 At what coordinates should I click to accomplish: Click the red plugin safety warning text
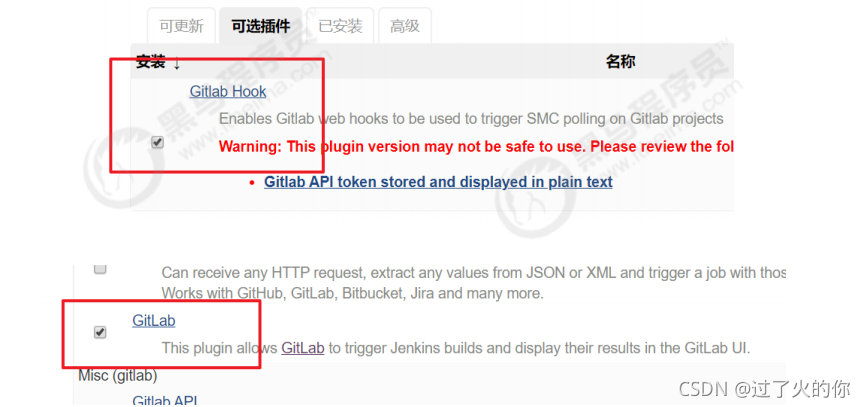click(x=476, y=147)
